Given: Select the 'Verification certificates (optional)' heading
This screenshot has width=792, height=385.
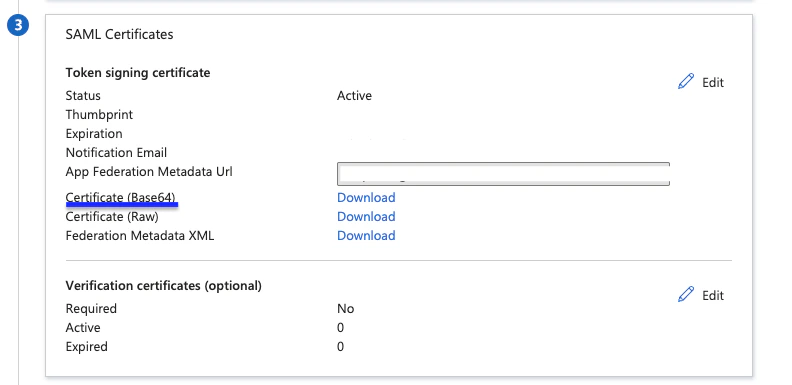Looking at the screenshot, I should click(164, 286).
